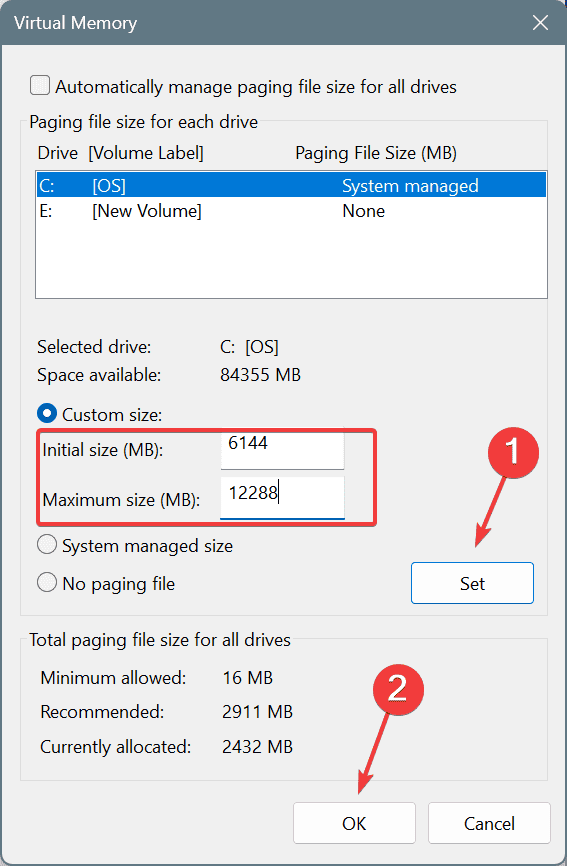
Task: Click the Virtual Memory title bar text
Action: [x=76, y=23]
